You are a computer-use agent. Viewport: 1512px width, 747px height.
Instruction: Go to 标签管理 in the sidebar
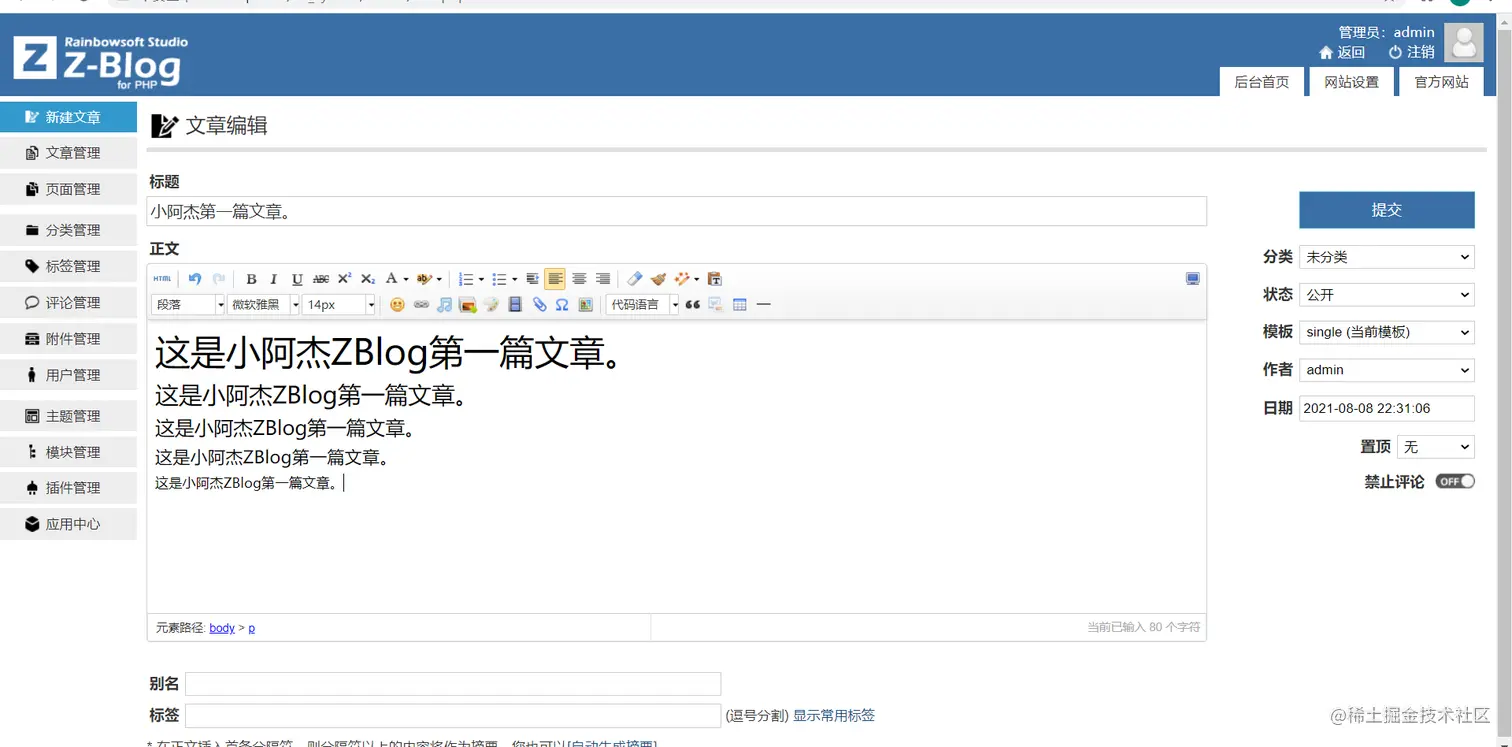(x=68, y=266)
